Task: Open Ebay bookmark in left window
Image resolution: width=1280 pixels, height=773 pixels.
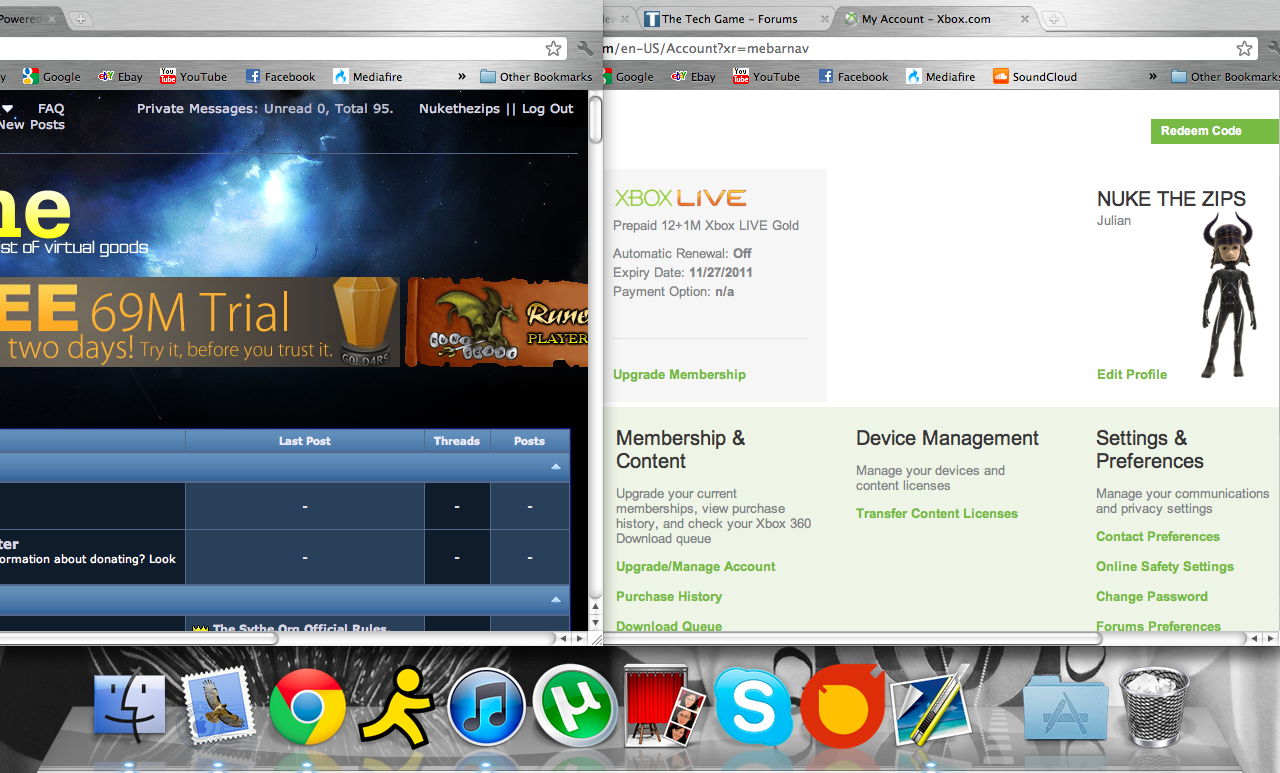Action: pos(120,76)
